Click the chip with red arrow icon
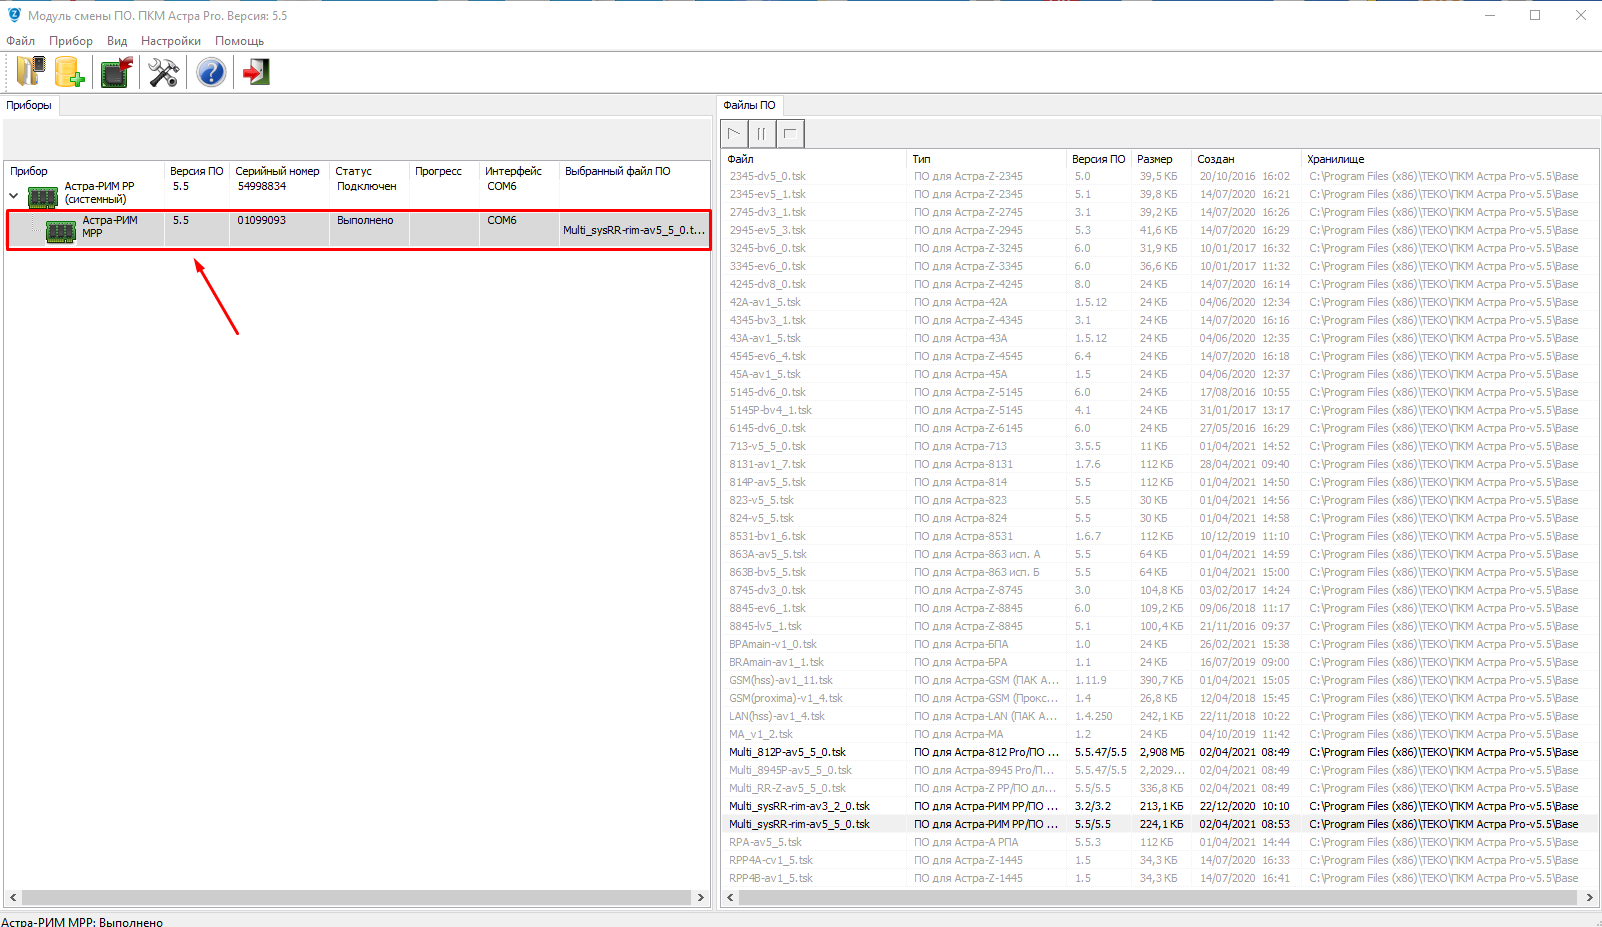Image resolution: width=1602 pixels, height=927 pixels. (x=116, y=72)
